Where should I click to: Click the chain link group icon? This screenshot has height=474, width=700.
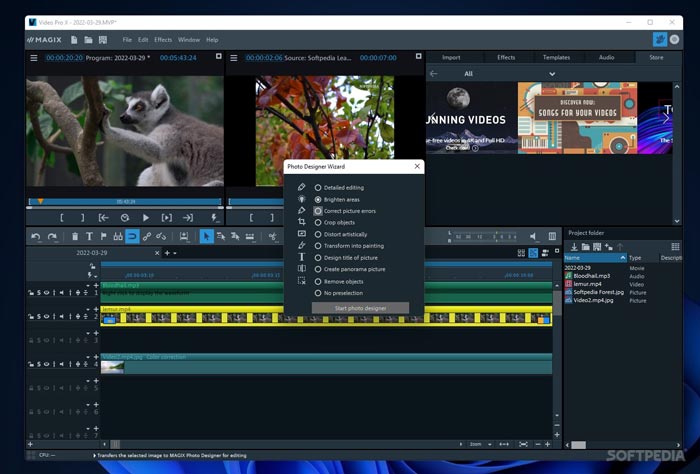click(x=147, y=237)
